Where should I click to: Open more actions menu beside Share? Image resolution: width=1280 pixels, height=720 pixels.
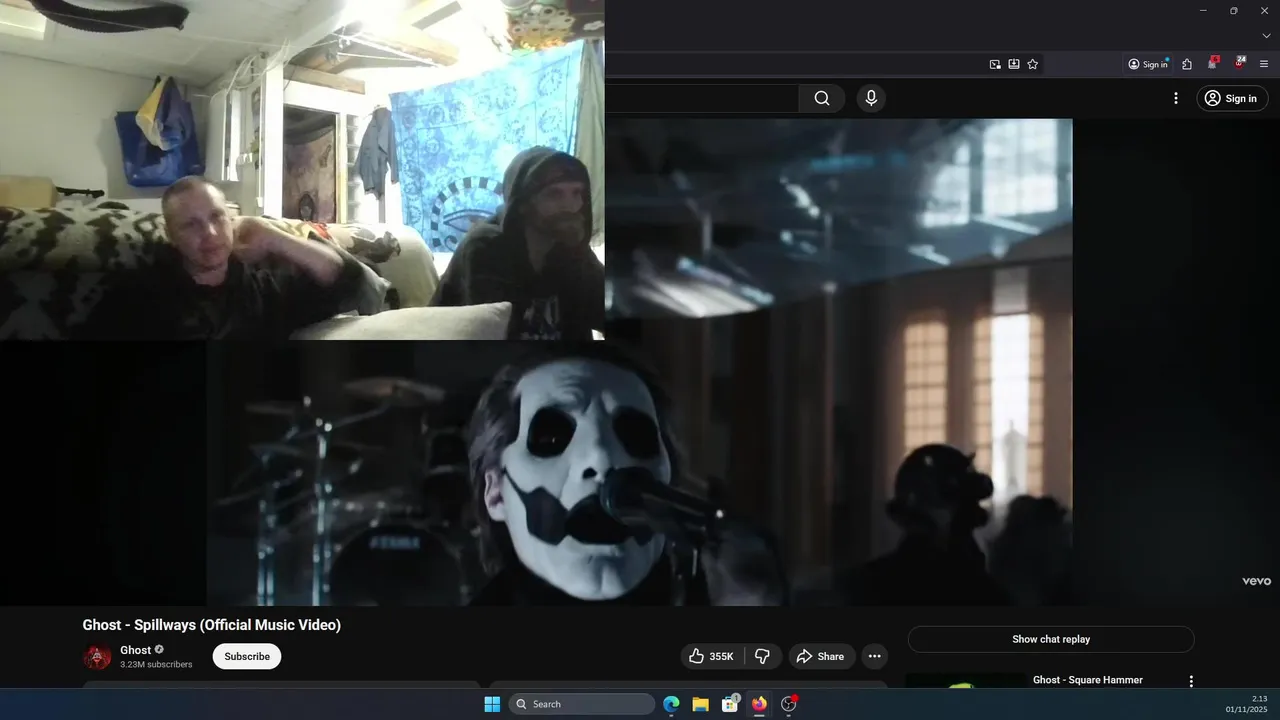tap(874, 656)
